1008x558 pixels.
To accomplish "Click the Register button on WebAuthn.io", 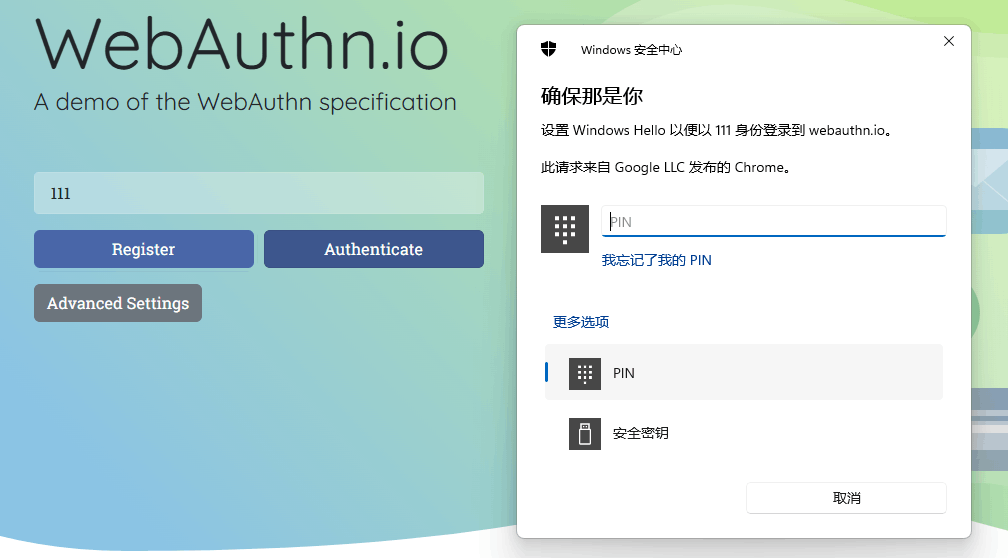I will (x=144, y=249).
